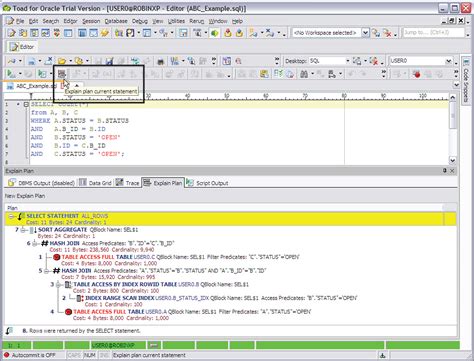The width and height of the screenshot is (474, 361).
Task: Pin the Explain Plan panel
Action: click(x=445, y=171)
